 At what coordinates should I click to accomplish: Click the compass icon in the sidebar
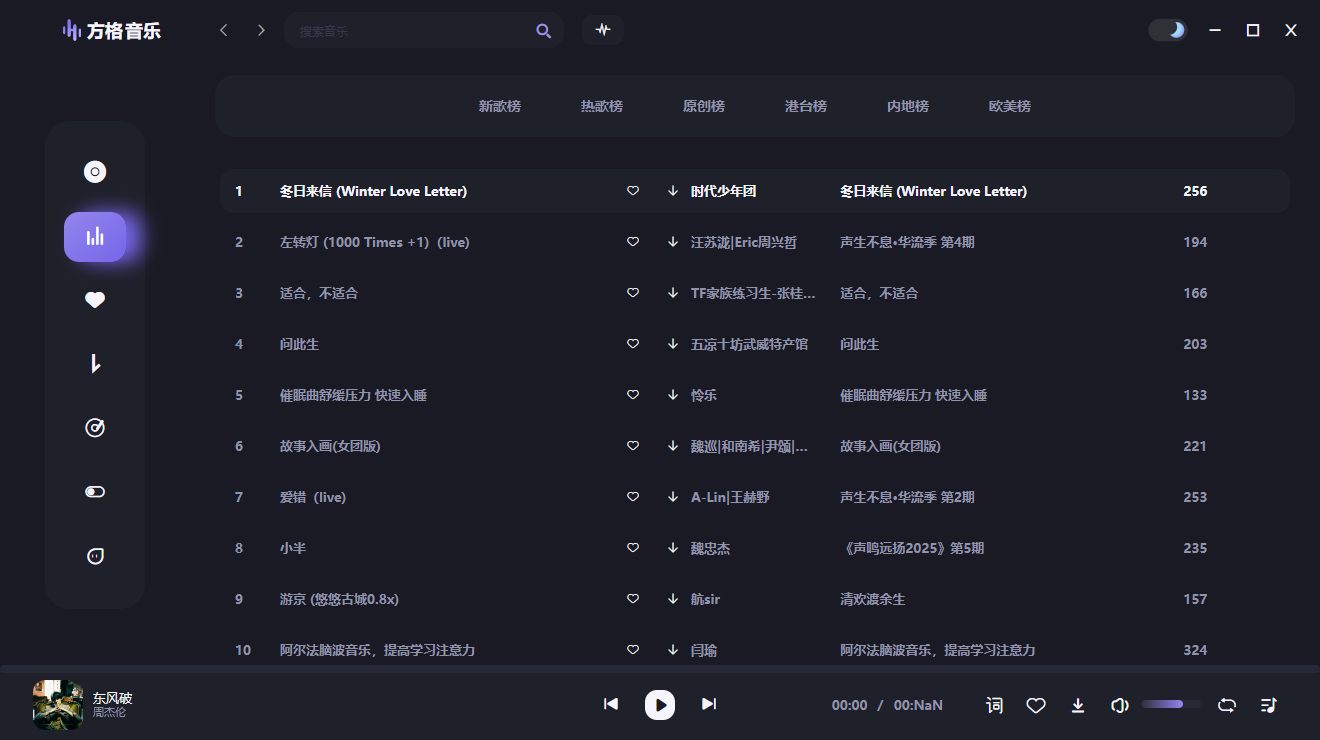tap(94, 427)
